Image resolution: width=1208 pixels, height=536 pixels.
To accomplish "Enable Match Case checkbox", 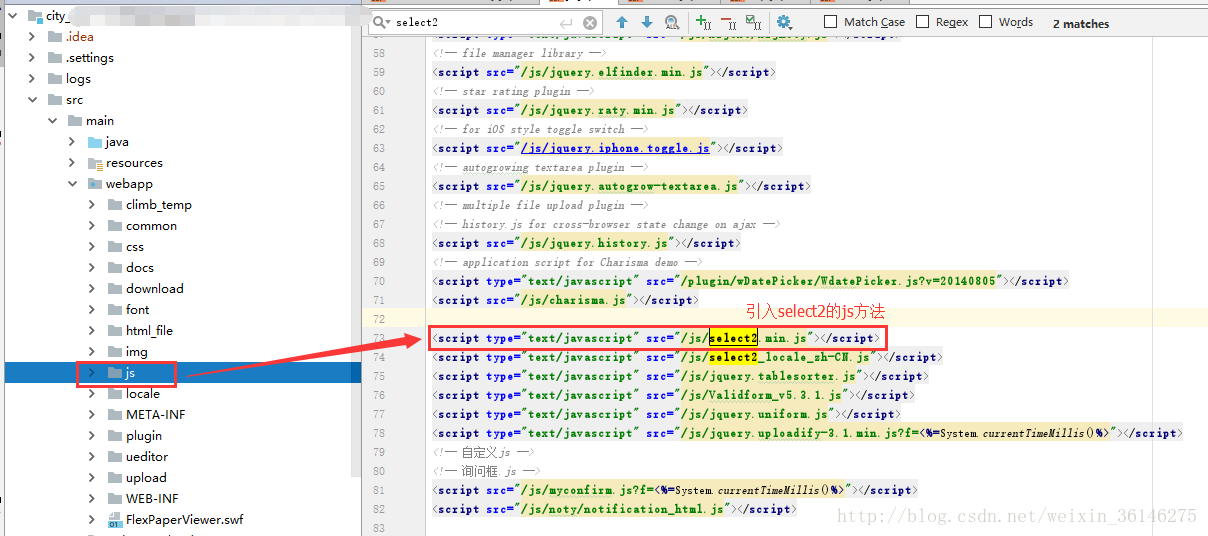I will 831,22.
